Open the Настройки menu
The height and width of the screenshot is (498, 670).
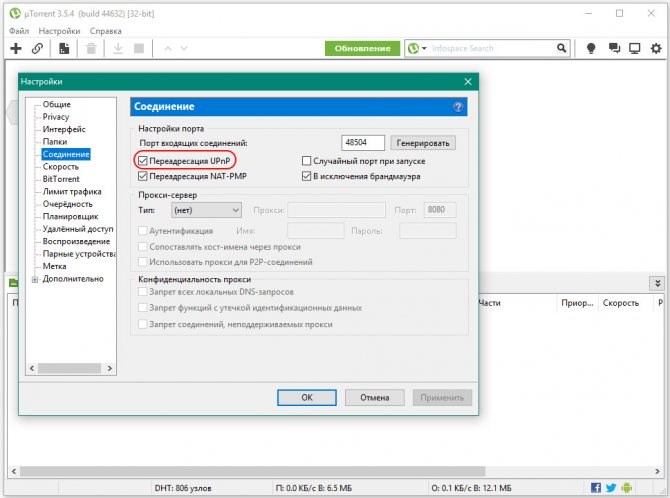coord(59,31)
